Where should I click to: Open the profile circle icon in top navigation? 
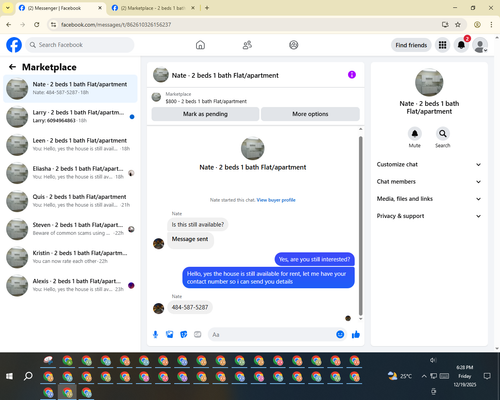click(294, 45)
